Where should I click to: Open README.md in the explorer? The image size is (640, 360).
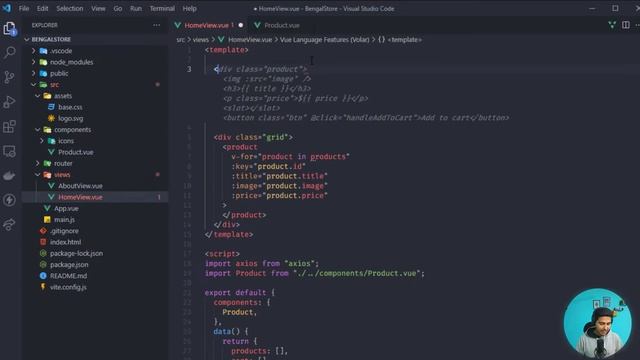(x=68, y=276)
